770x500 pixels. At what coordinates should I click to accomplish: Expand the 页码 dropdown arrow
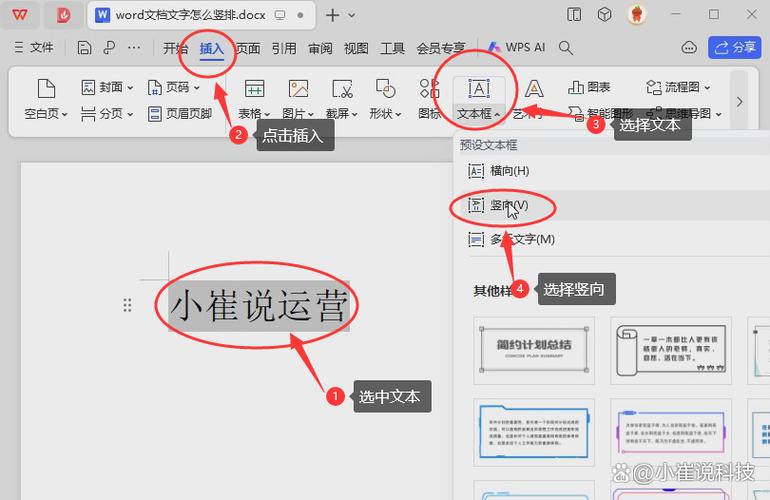(x=196, y=88)
